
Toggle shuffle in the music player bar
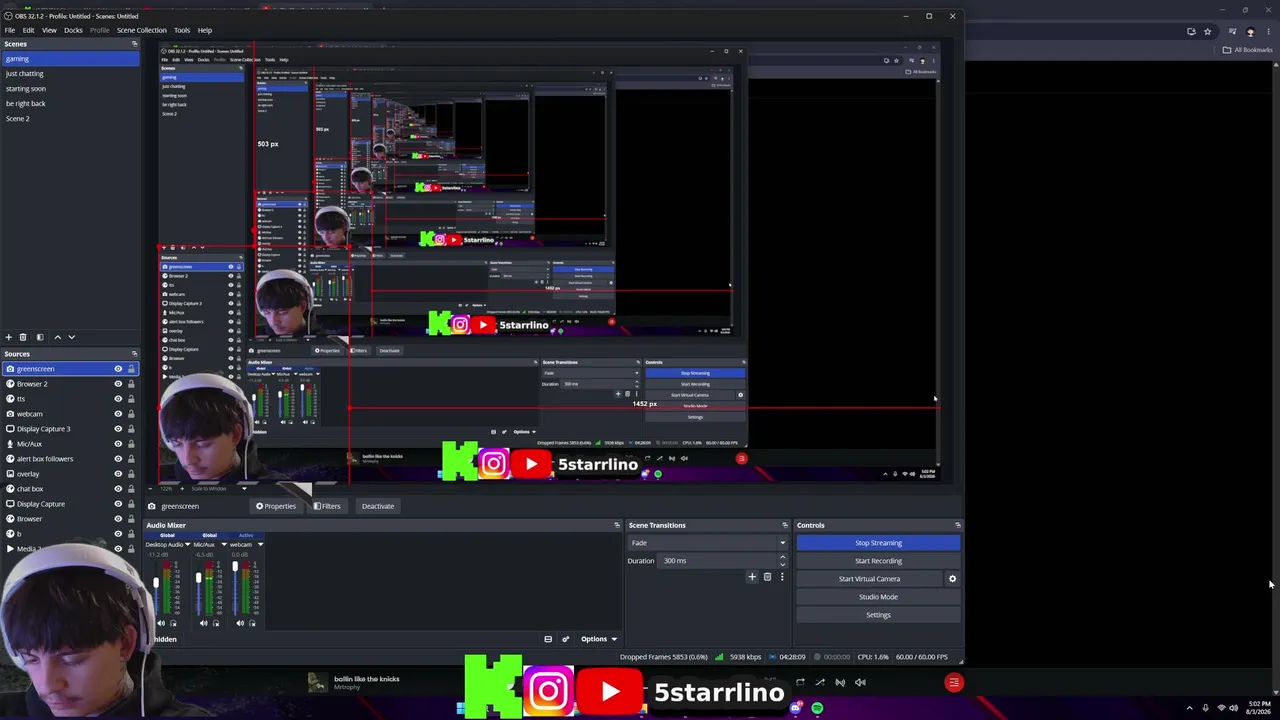[820, 683]
